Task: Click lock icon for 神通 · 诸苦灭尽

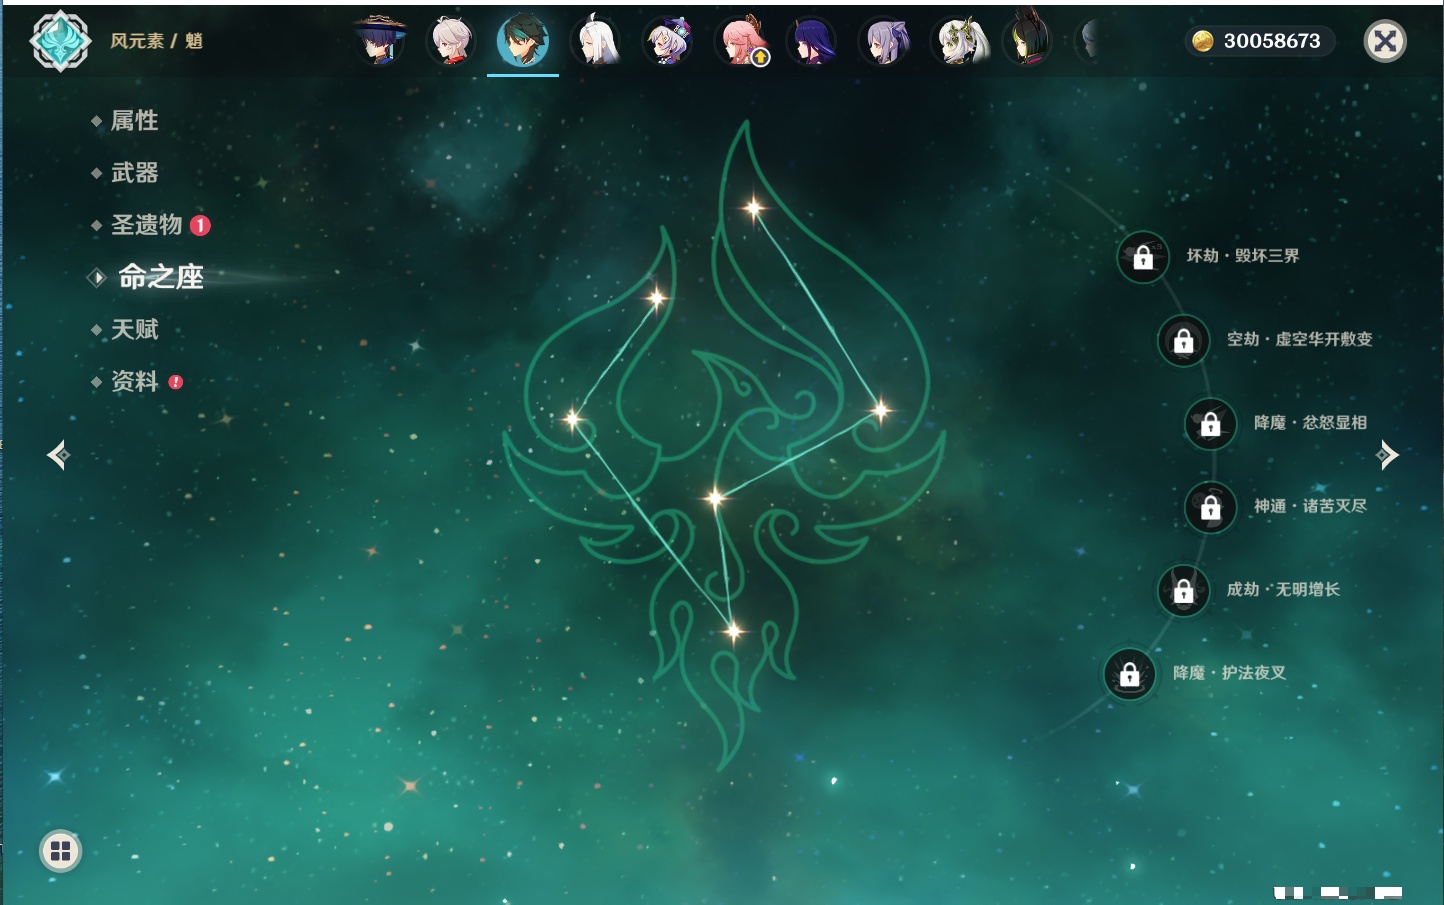Action: tap(1210, 507)
